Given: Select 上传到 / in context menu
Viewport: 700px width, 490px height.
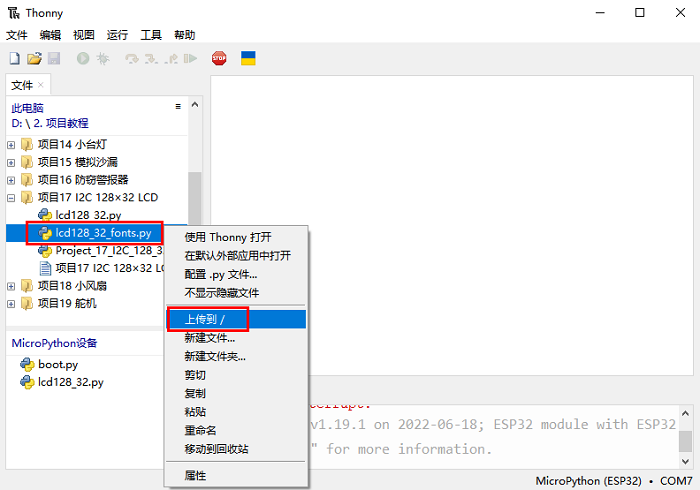Looking at the screenshot, I should (x=205, y=319).
